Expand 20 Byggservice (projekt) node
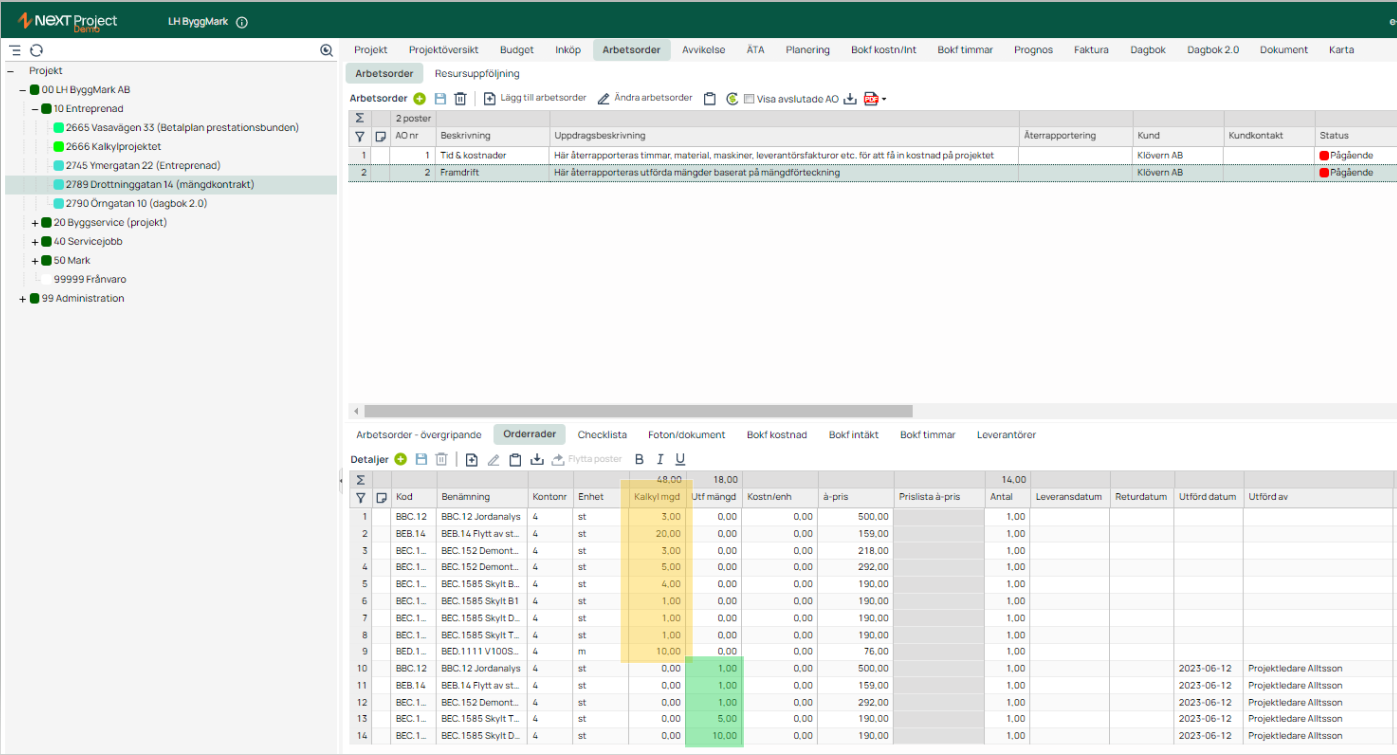 [x=35, y=223]
